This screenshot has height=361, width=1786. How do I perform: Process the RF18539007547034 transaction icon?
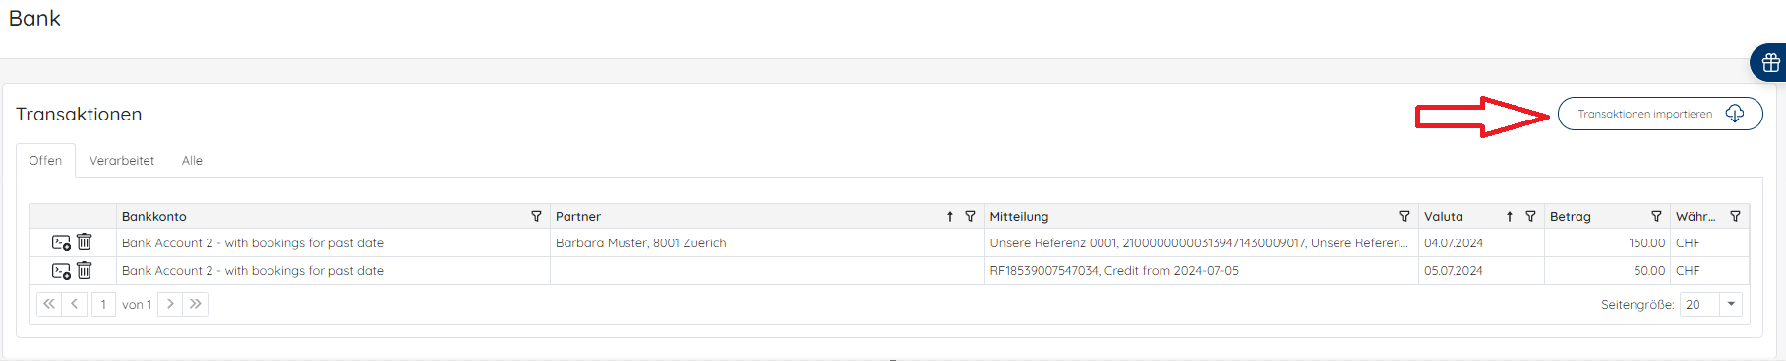coord(61,271)
